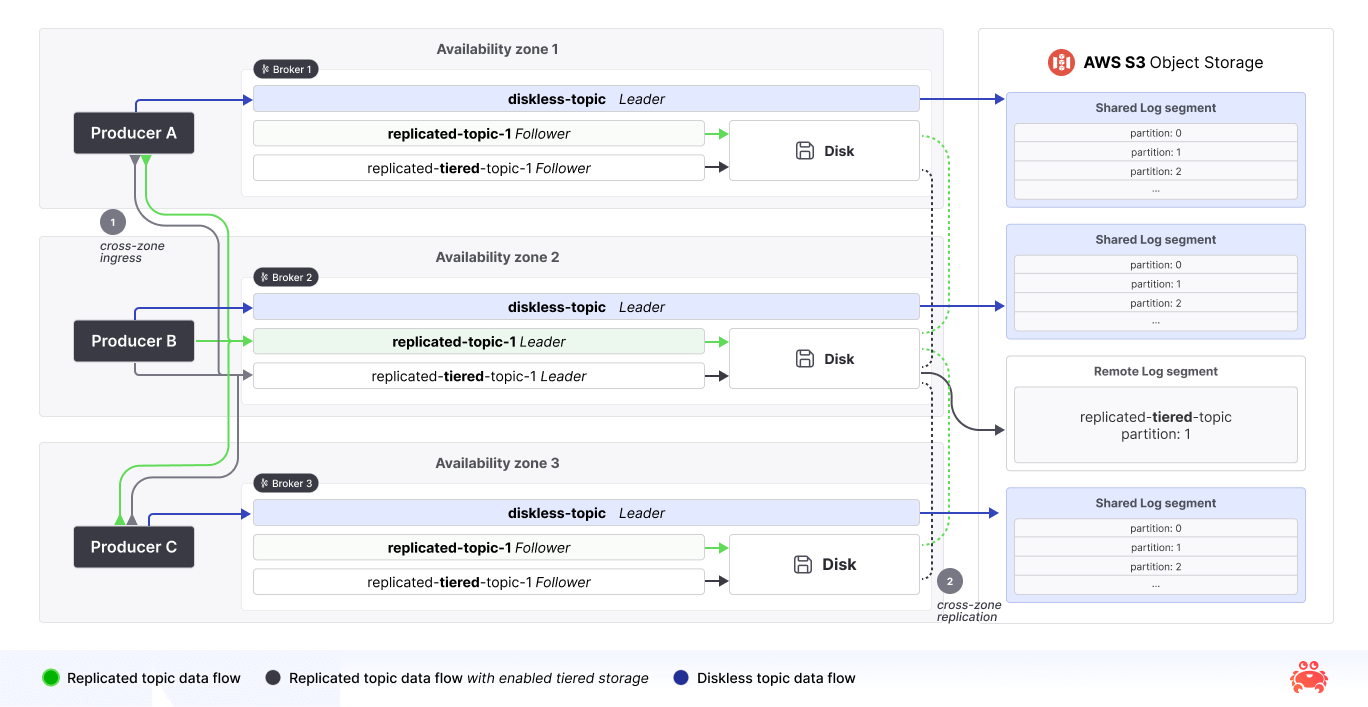This screenshot has height=707, width=1368.
Task: Click the cross-zone replication marker numbered 2
Action: (x=949, y=580)
